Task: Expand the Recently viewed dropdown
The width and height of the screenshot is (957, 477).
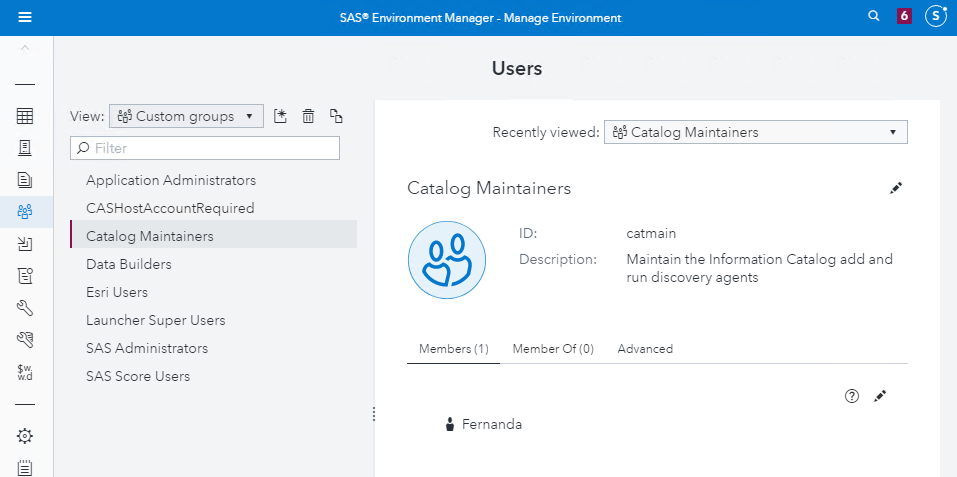Action: (x=755, y=132)
